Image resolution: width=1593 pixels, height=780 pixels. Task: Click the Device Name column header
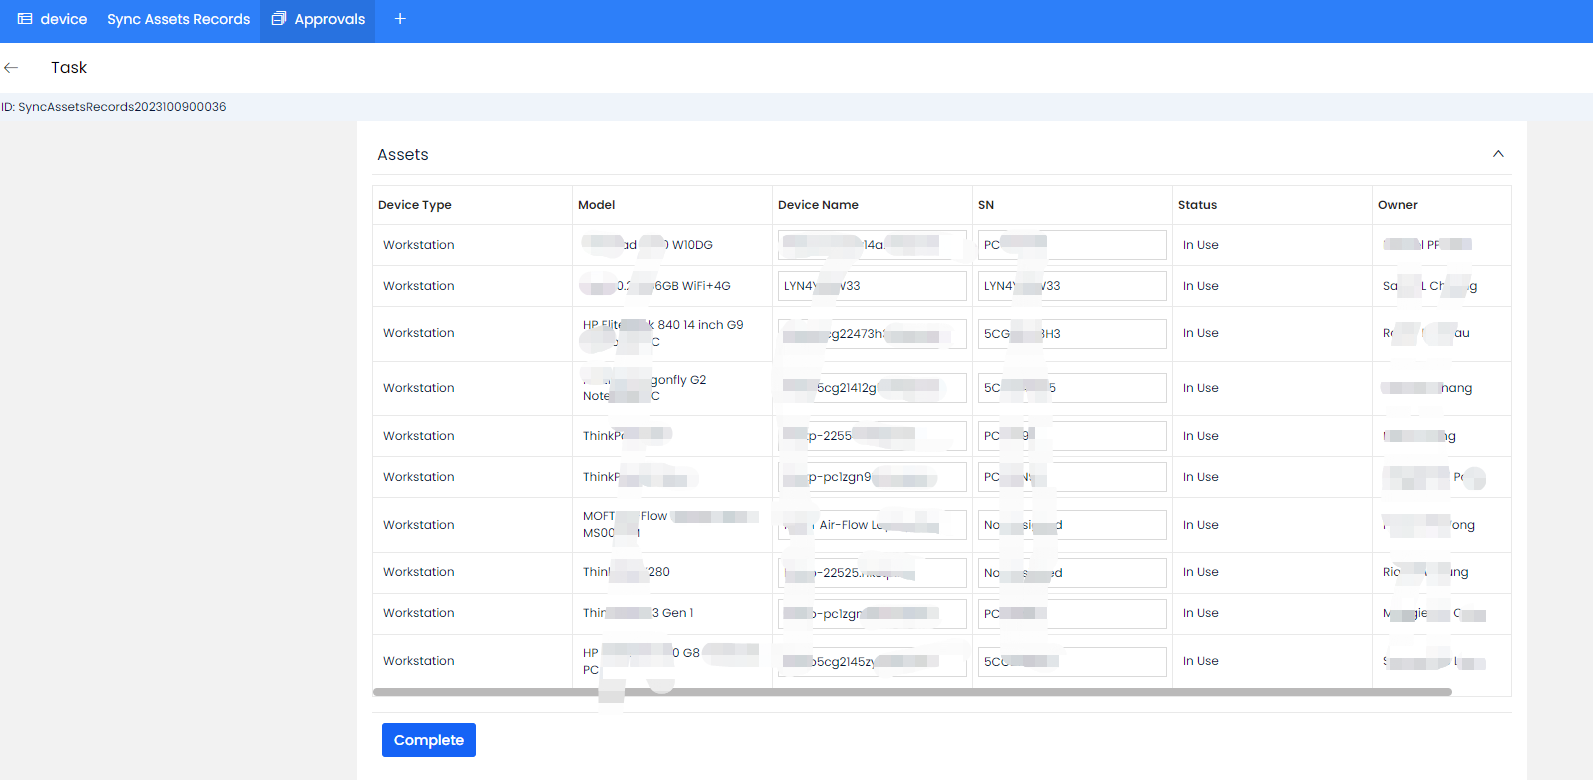(818, 205)
